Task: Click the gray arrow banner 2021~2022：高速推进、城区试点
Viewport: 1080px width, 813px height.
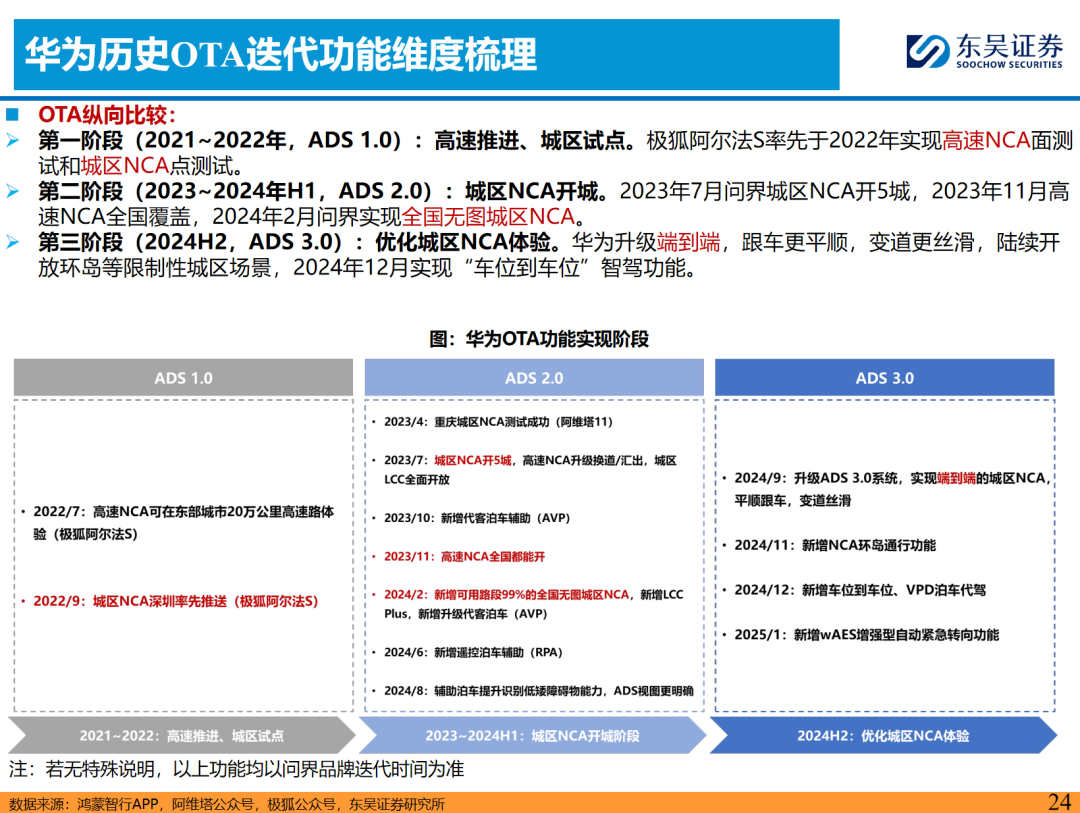Action: [x=182, y=735]
